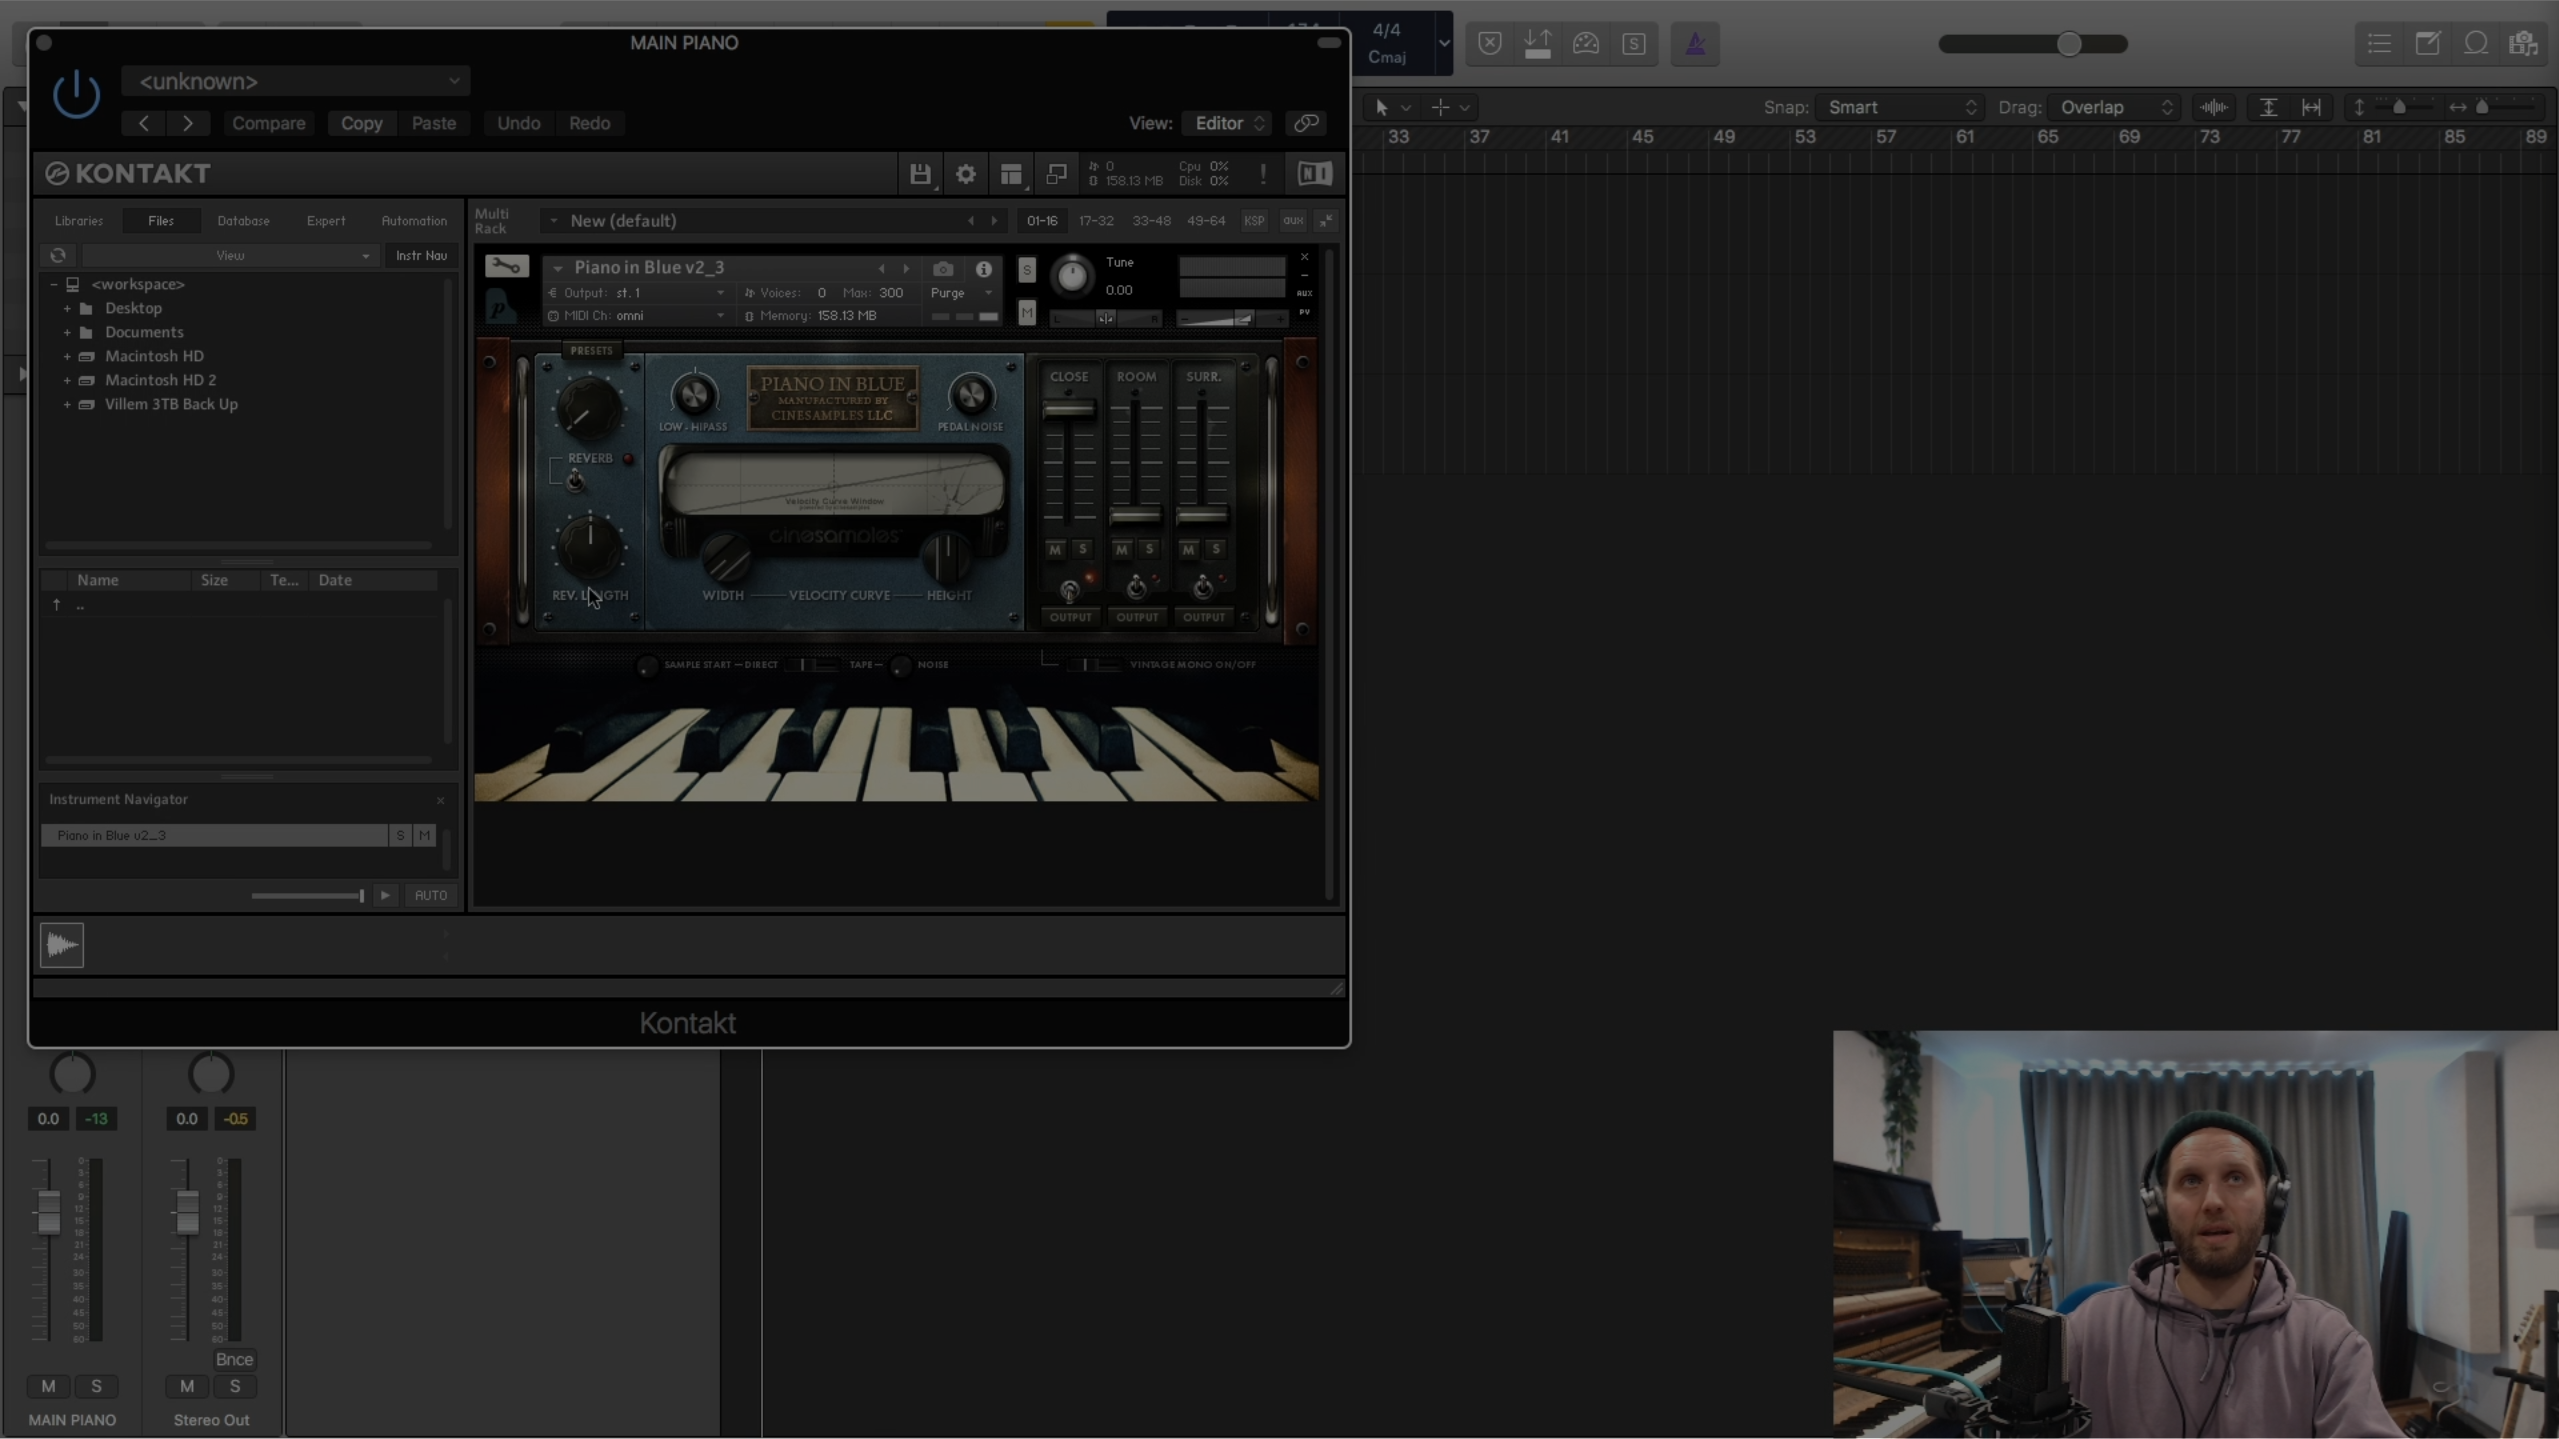Open the <unknown> preset dropdown
Screen dimensions: 2559x1439
click(x=296, y=82)
